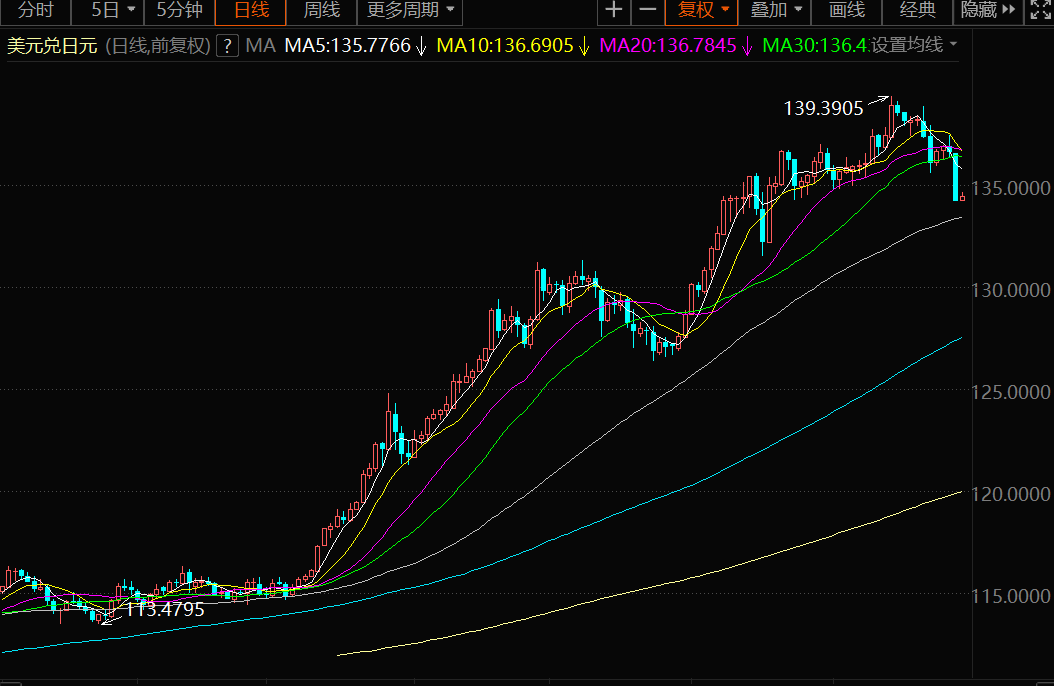Viewport: 1054px width, 686px height.
Task: Switch to 周线 weekly chart tab
Action: [x=321, y=11]
